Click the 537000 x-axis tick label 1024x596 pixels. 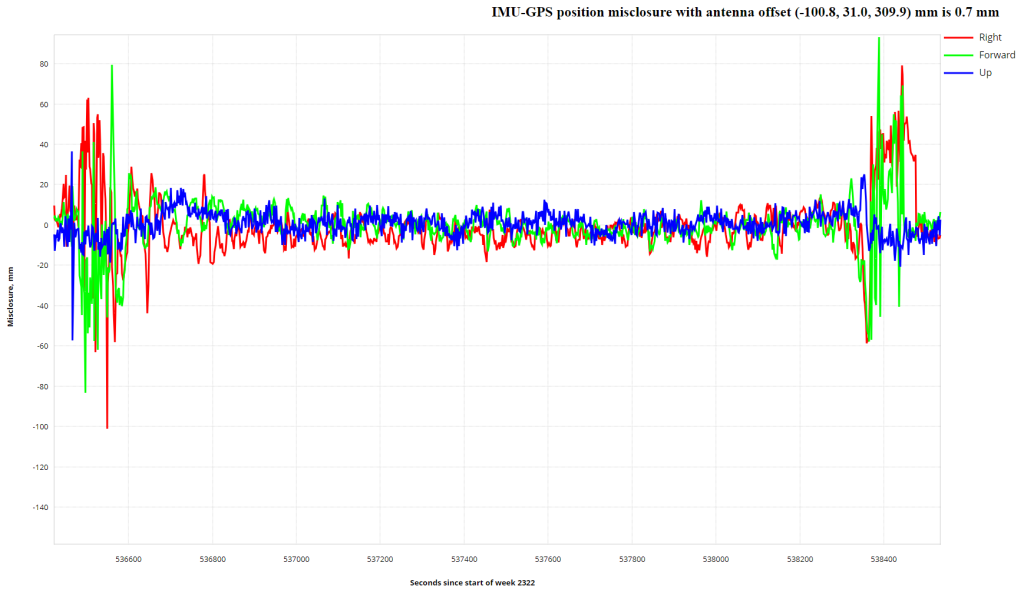pyautogui.click(x=296, y=559)
